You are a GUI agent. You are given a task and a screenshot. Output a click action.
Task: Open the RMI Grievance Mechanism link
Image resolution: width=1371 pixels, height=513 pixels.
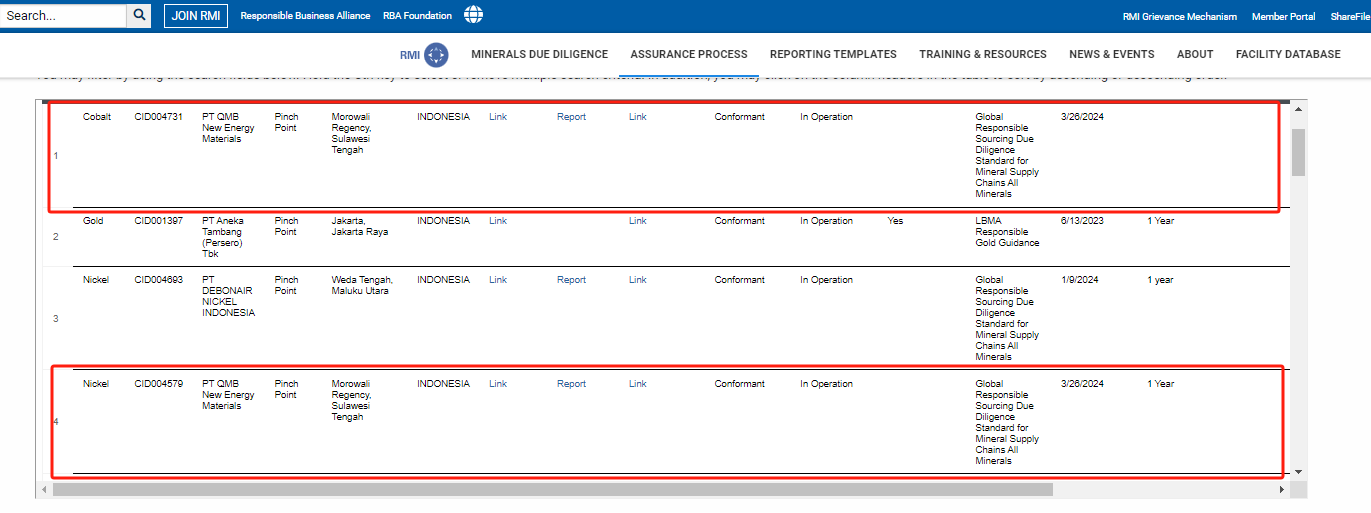(1179, 16)
